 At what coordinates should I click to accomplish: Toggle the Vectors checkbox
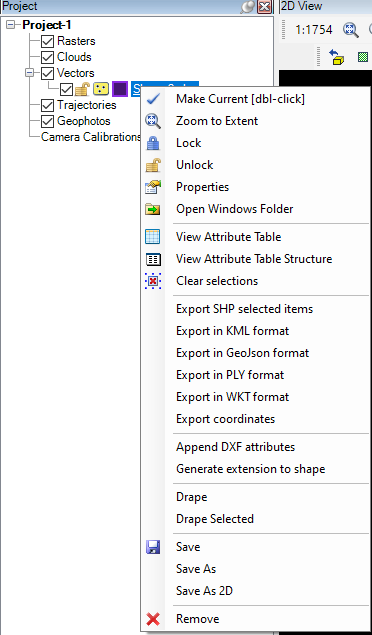(48, 73)
